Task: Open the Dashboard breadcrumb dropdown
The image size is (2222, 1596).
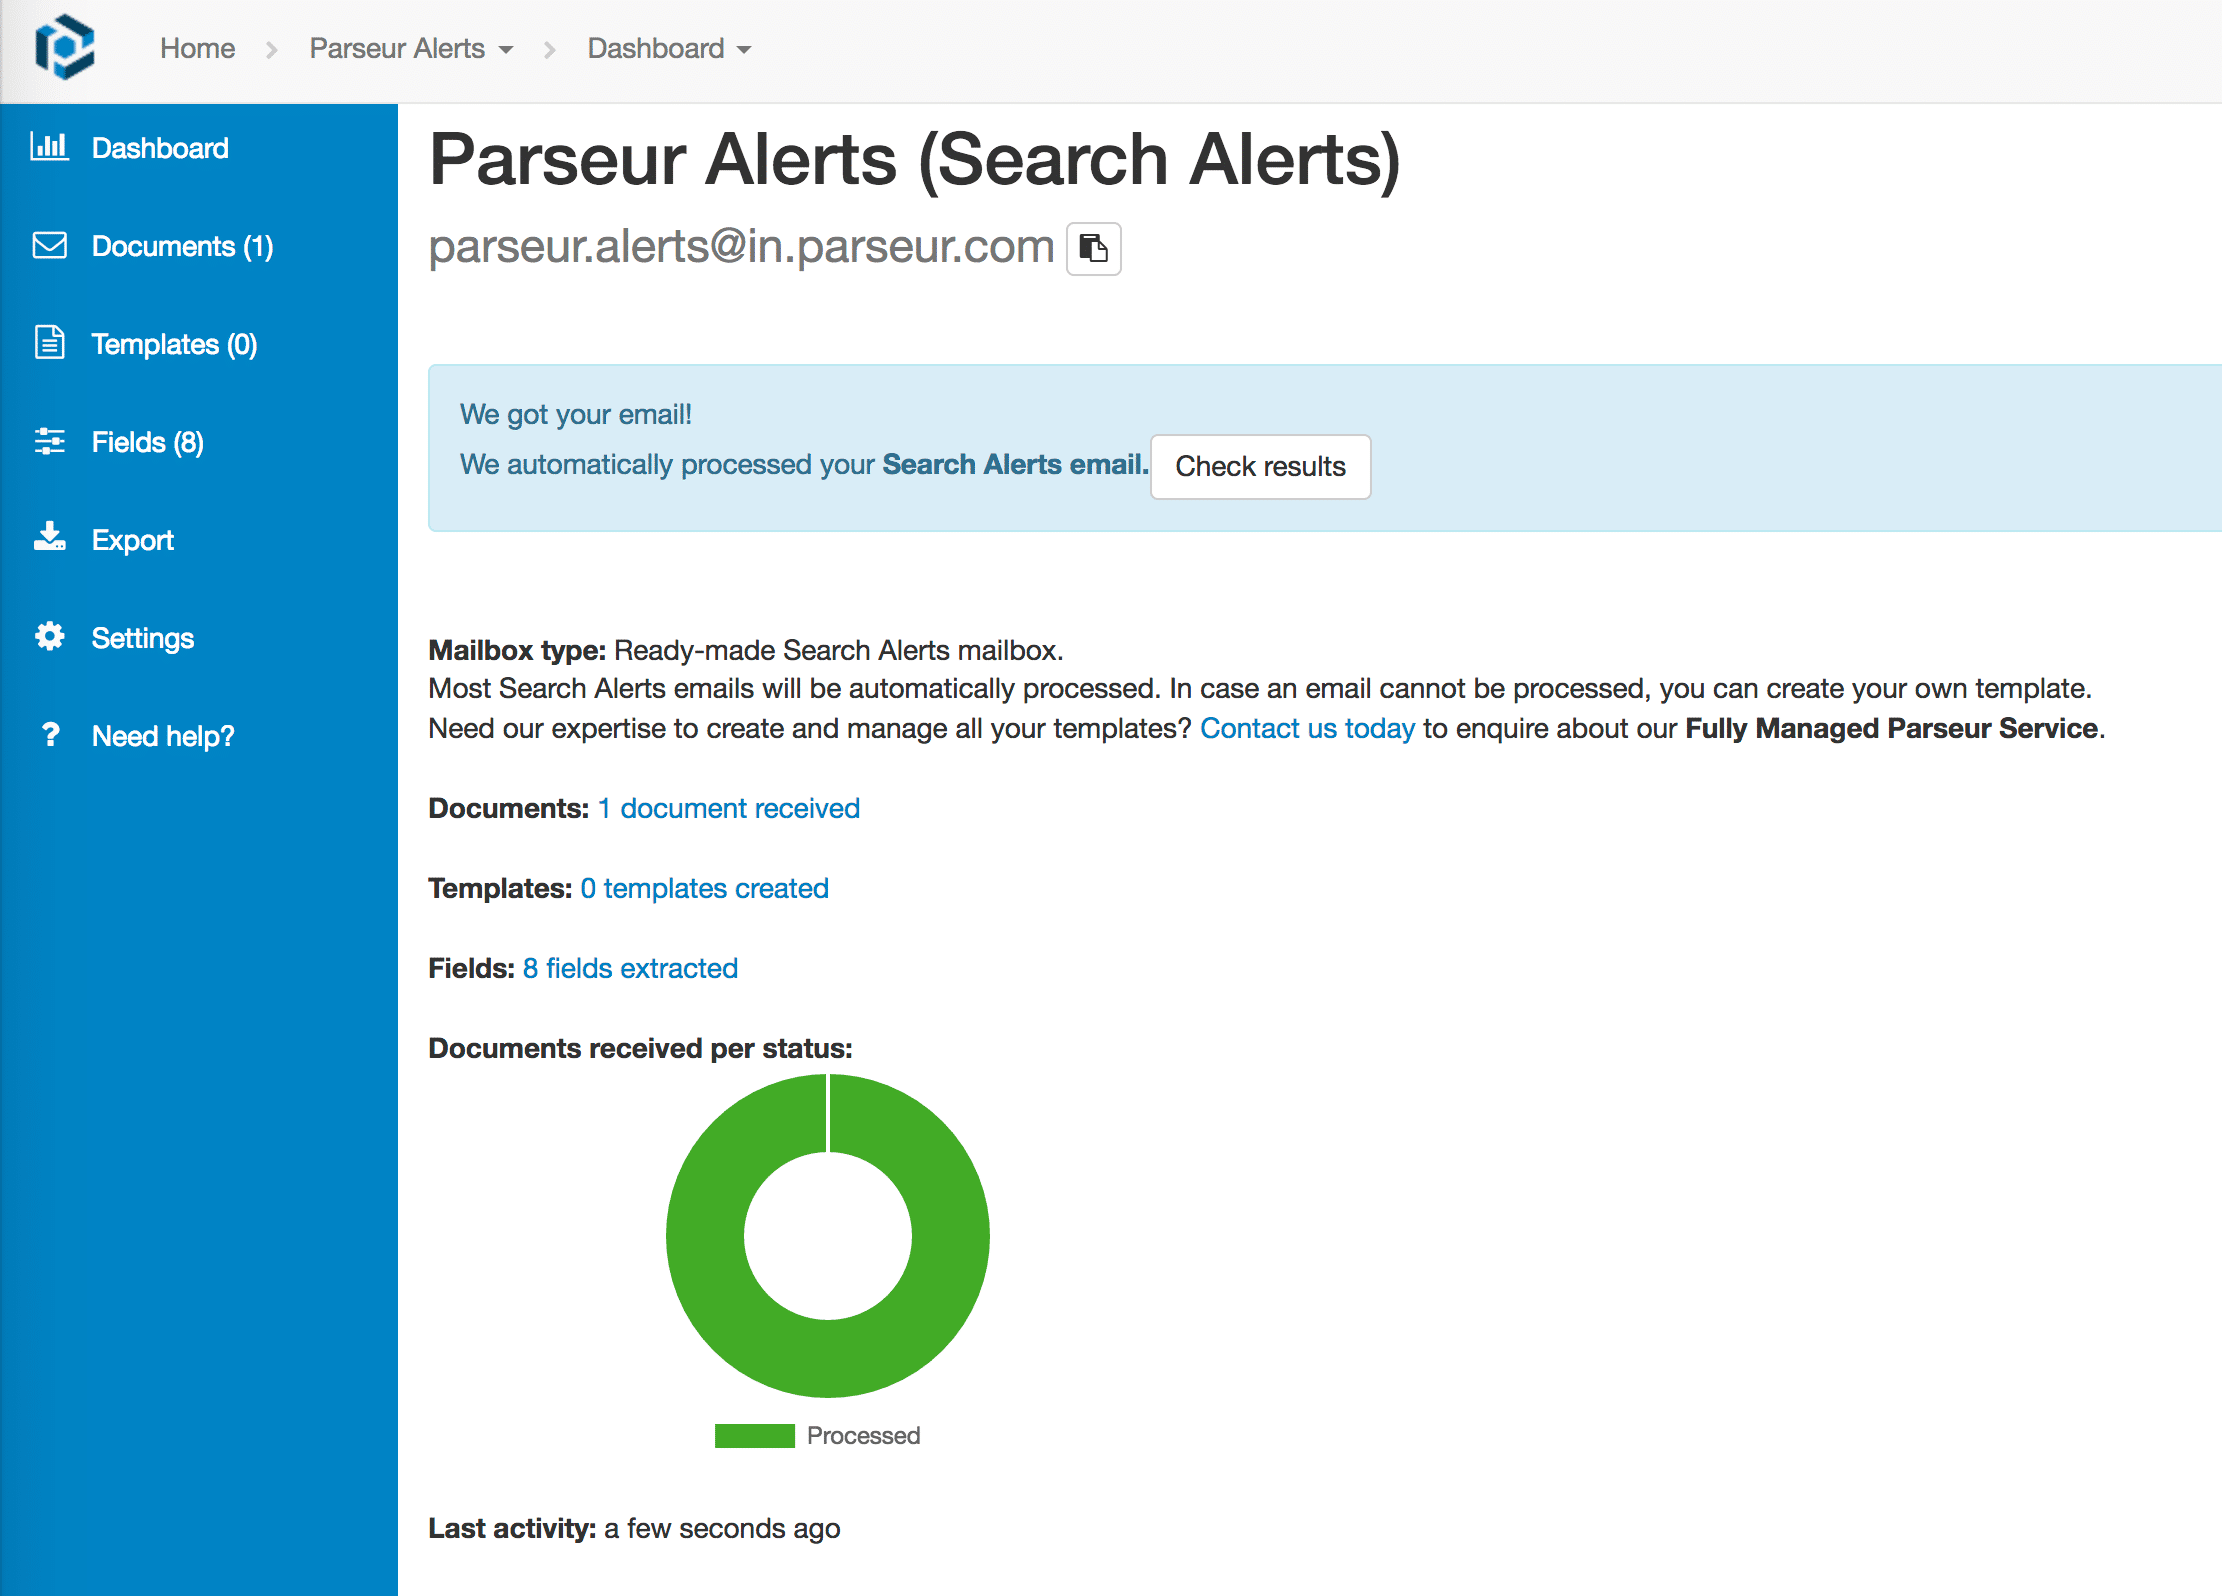Action: (x=744, y=48)
